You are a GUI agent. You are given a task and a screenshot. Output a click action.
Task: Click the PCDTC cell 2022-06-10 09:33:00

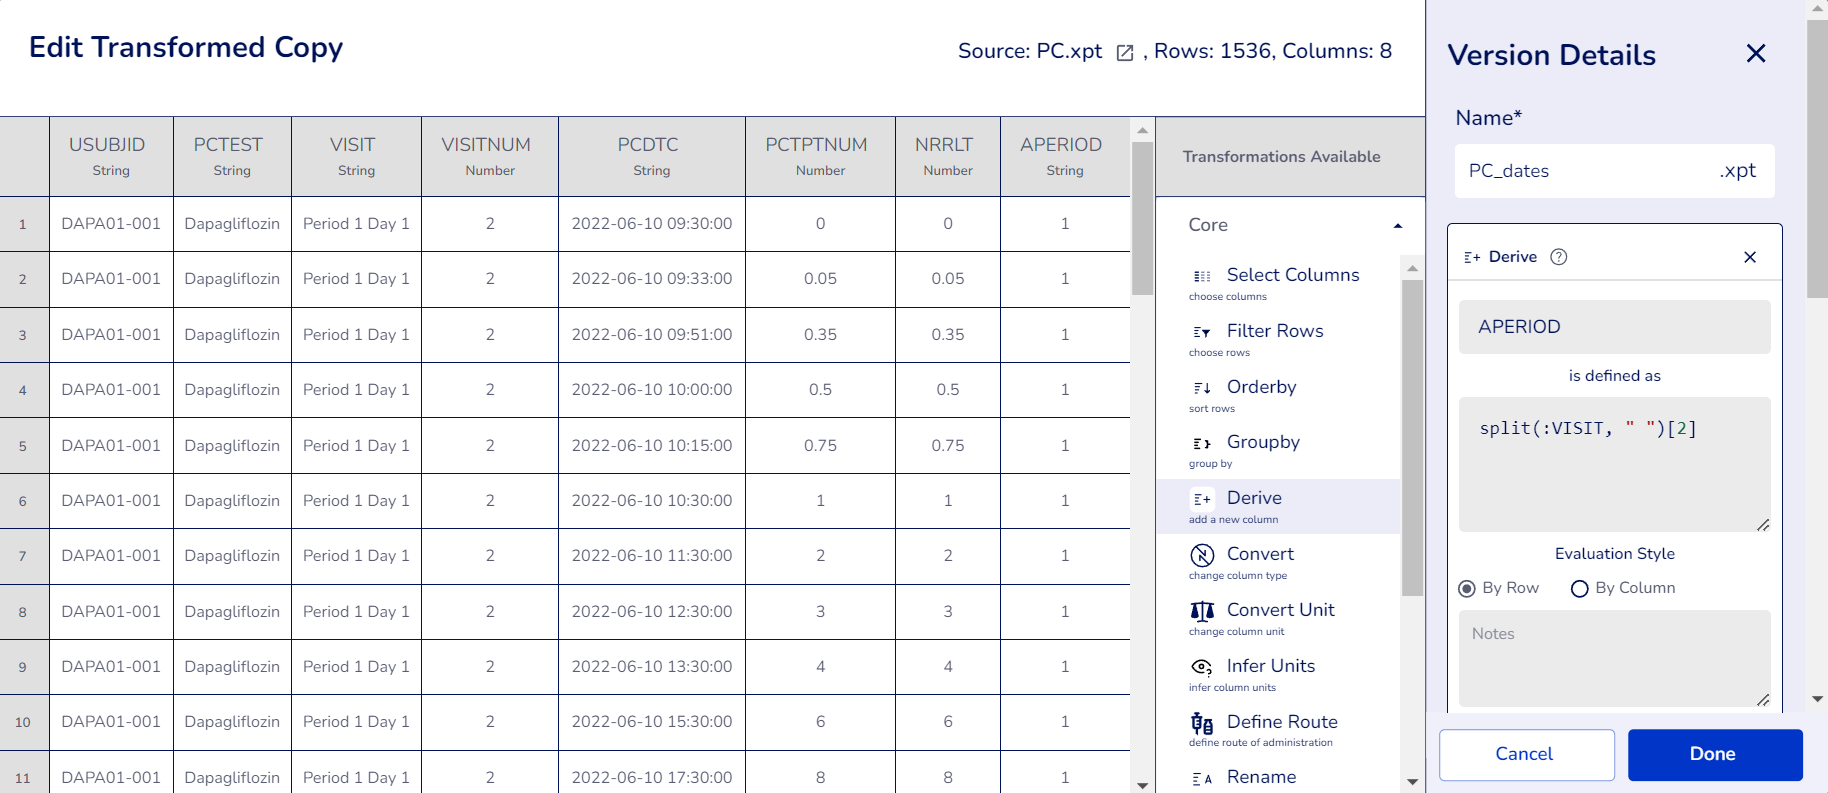(652, 279)
